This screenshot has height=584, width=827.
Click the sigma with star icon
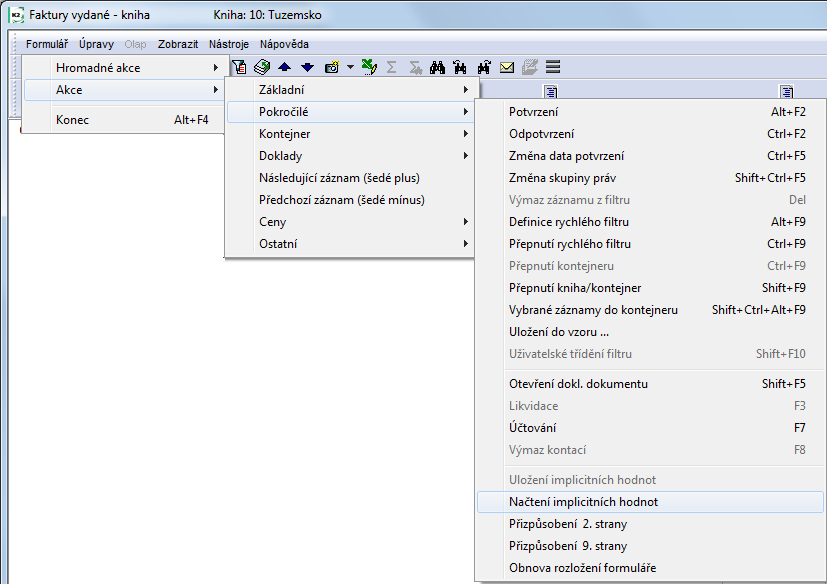[415, 67]
